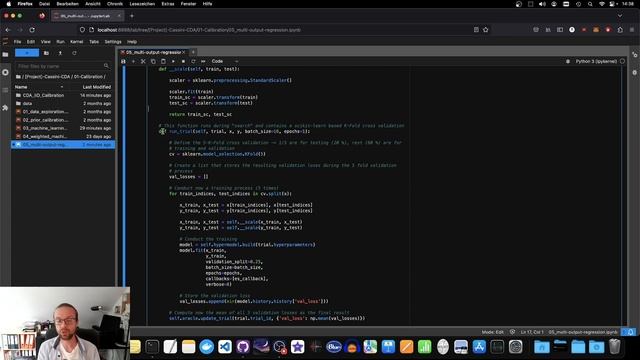Image resolution: width=640 pixels, height=360 pixels.
Task: Copy the selected cell
Action: tap(153, 61)
